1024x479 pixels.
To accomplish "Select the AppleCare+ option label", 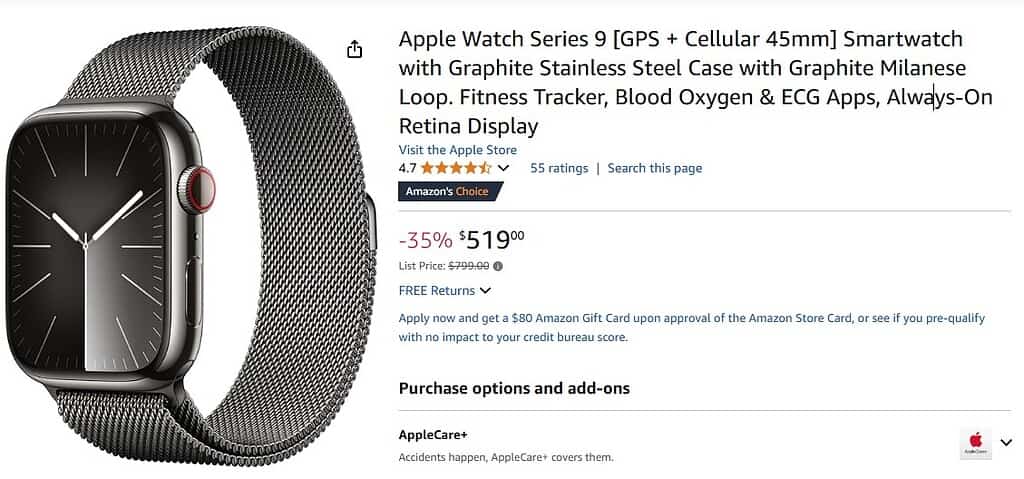I will 433,436.
